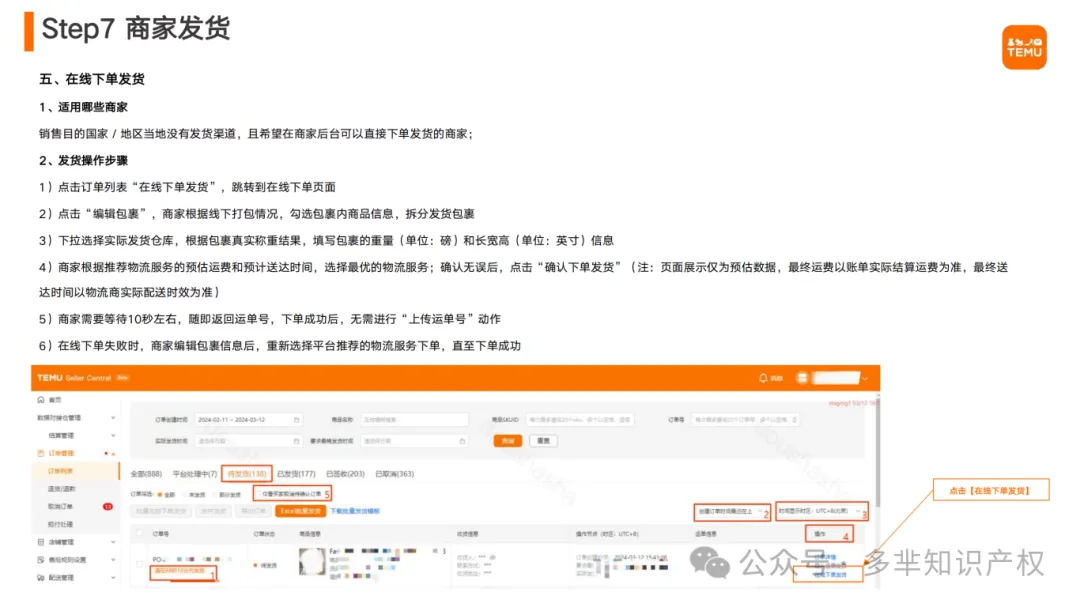
Task: Click the 下载批量发货模板 link
Action: (x=355, y=511)
